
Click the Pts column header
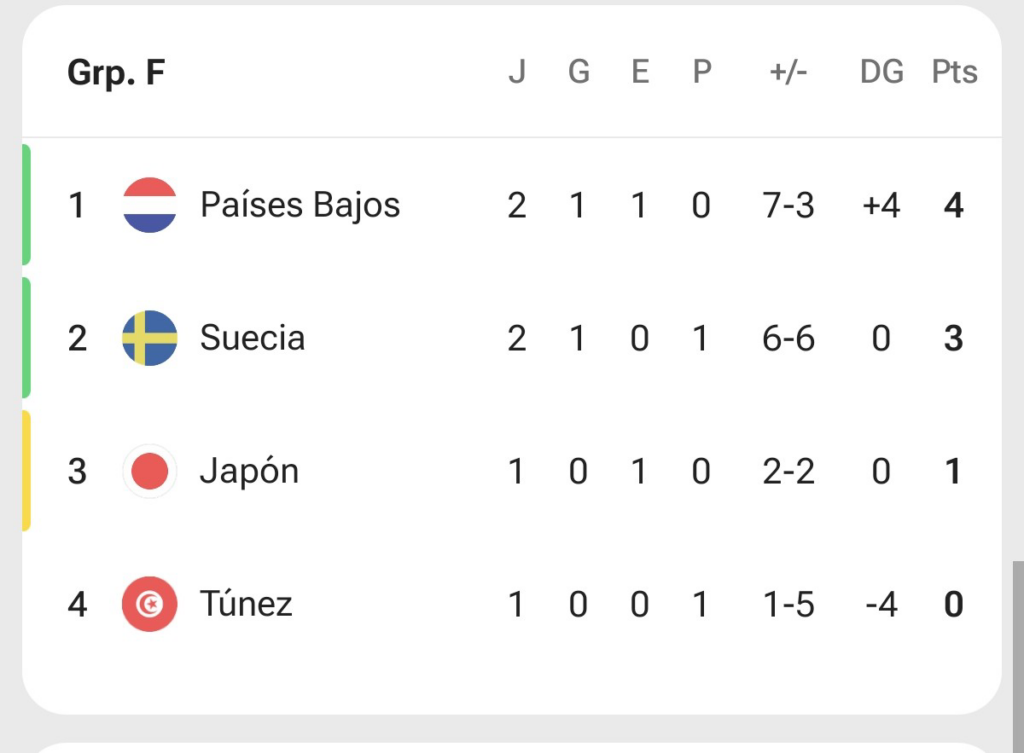point(954,71)
